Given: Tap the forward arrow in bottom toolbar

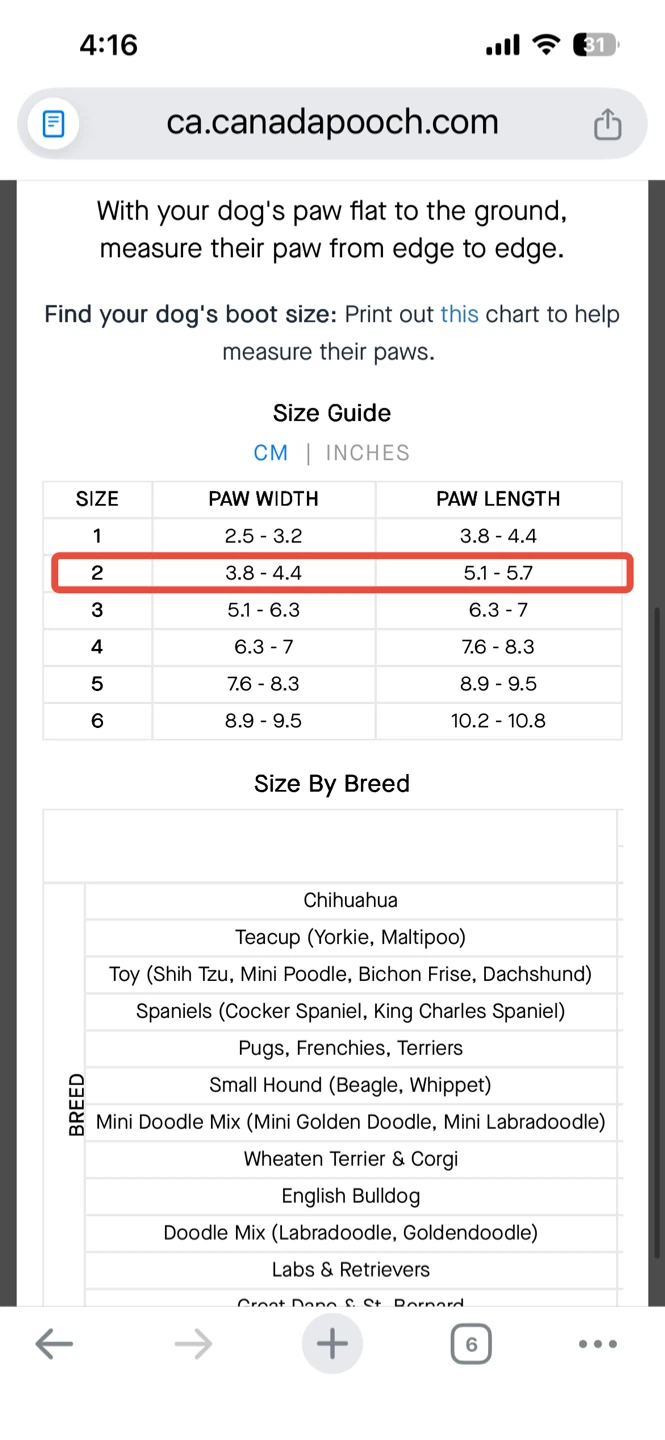Looking at the screenshot, I should (193, 1344).
